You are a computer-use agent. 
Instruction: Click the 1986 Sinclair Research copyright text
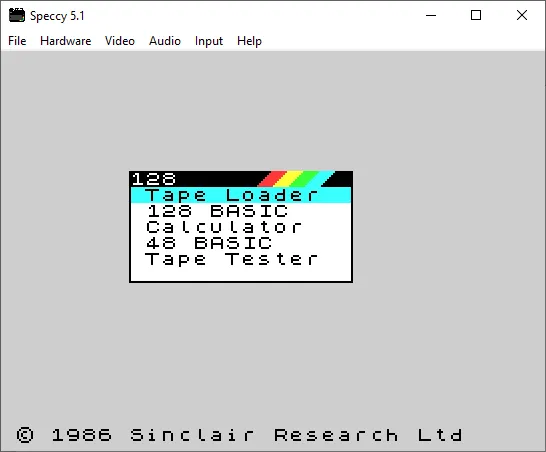[x=240, y=435]
